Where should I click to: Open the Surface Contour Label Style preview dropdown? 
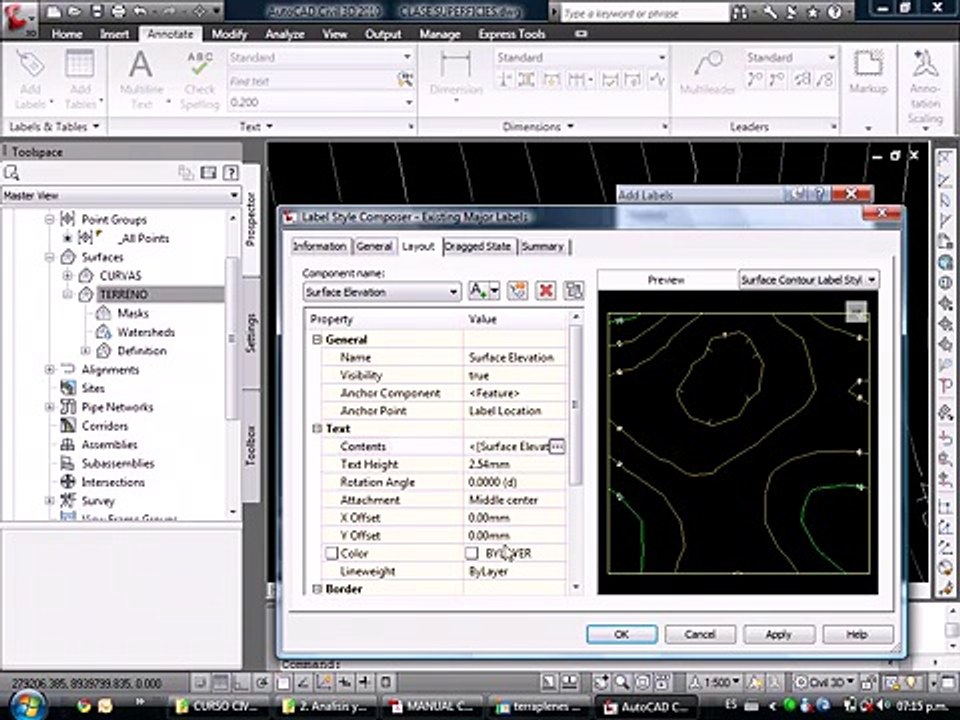871,280
